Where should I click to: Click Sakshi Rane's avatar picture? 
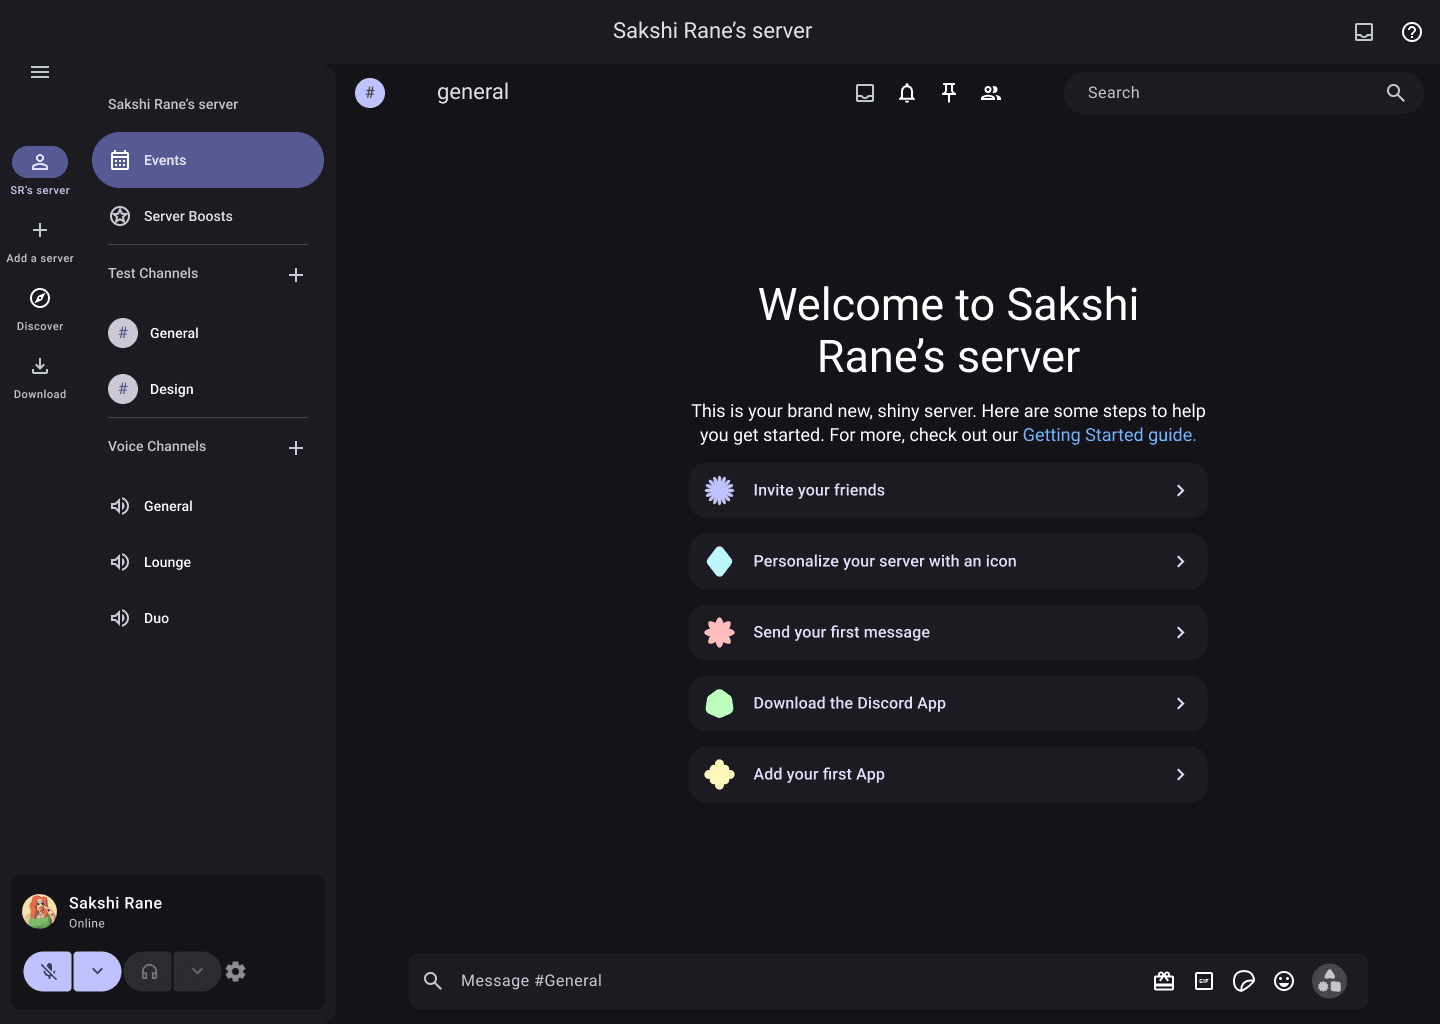coord(40,912)
